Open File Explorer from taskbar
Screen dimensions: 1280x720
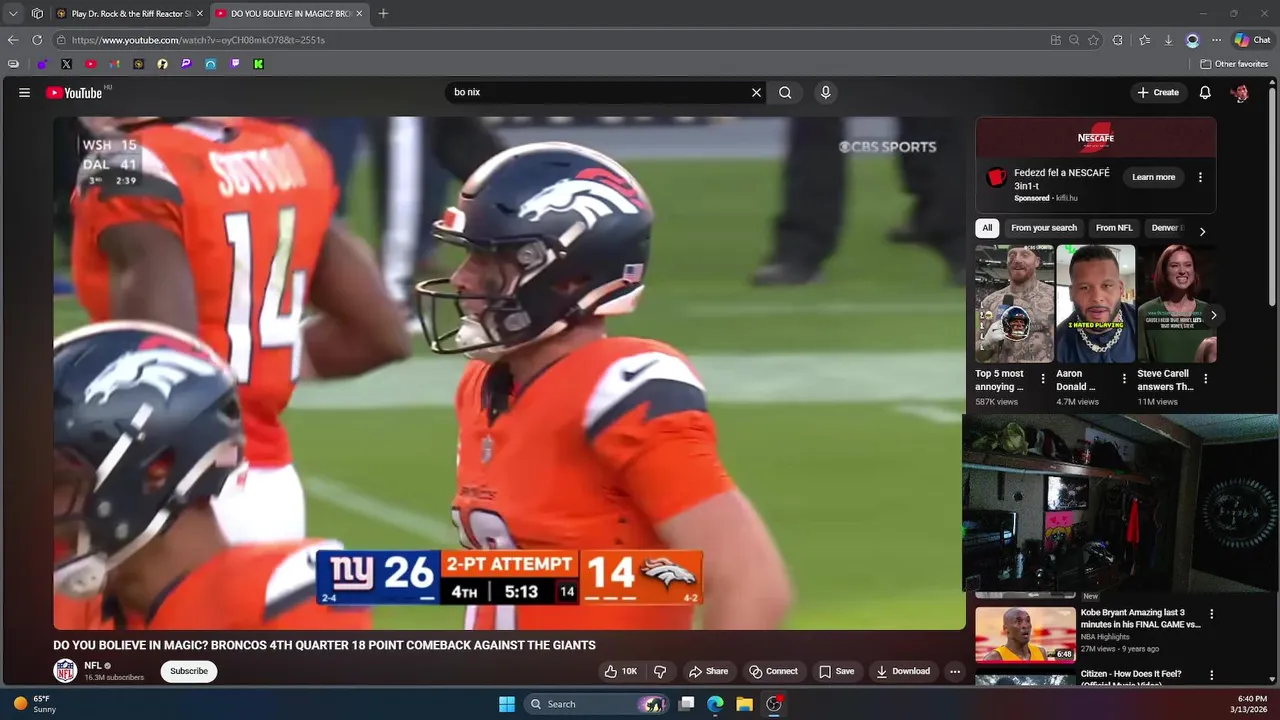[x=744, y=704]
